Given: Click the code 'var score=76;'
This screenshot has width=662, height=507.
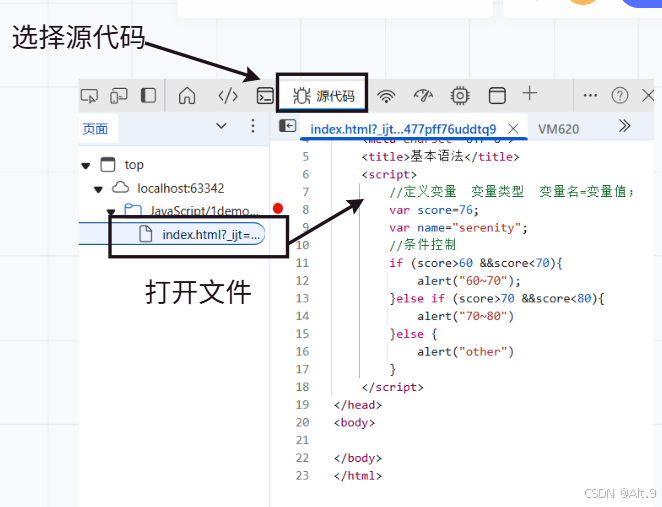Looking at the screenshot, I should pyautogui.click(x=434, y=210).
